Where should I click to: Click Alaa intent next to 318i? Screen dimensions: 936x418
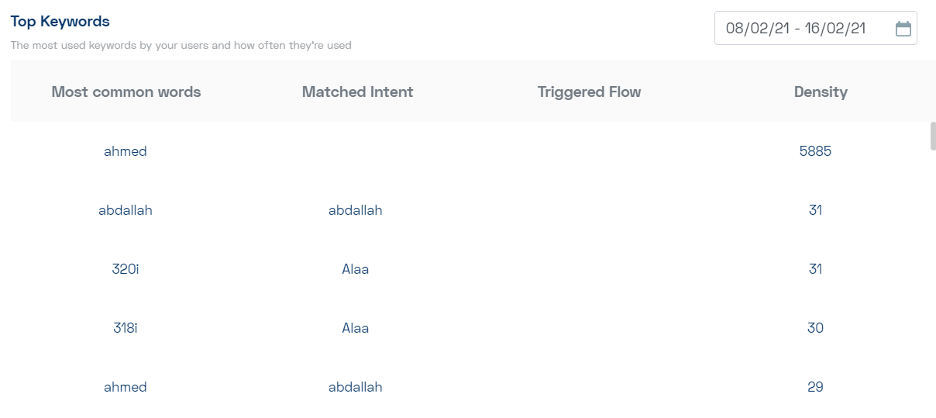pos(355,328)
